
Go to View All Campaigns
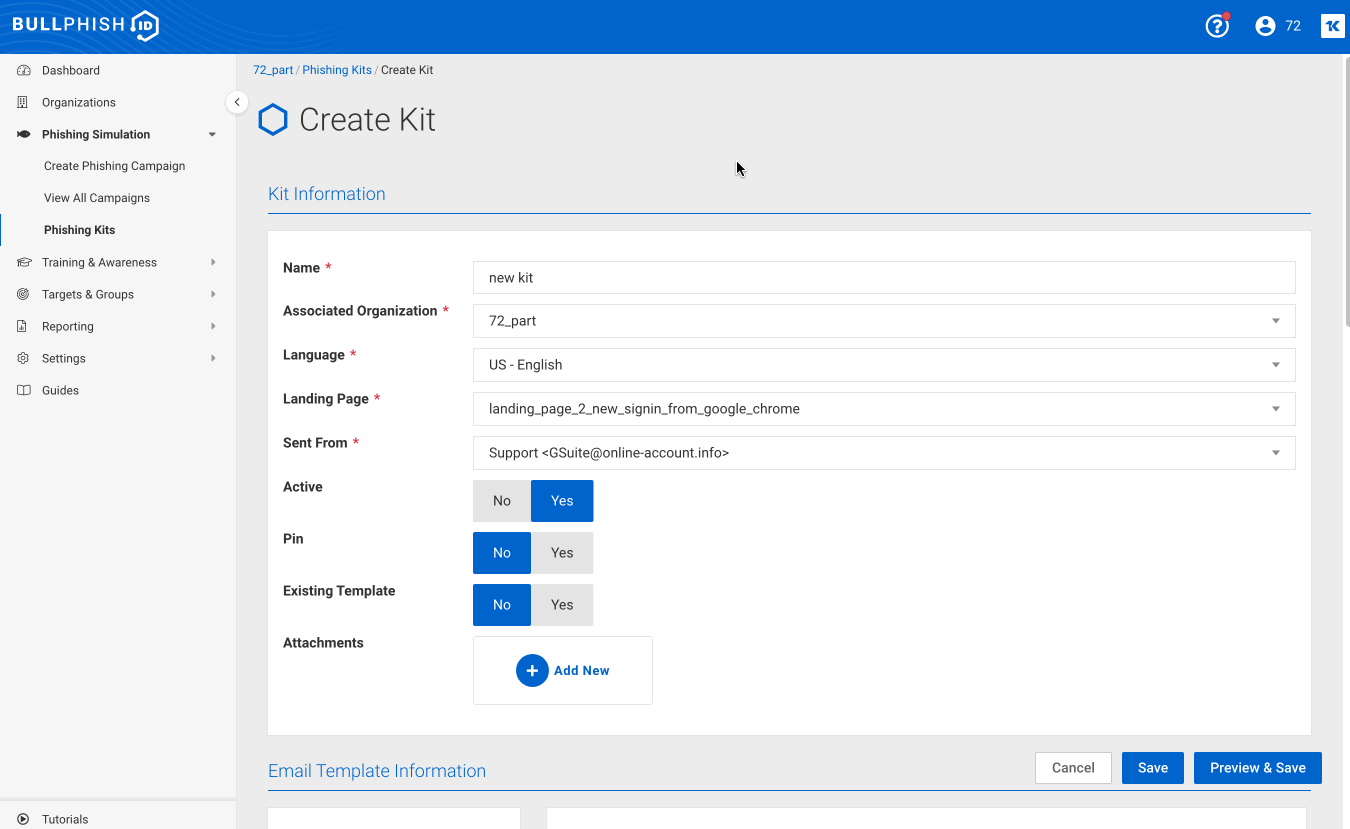point(97,198)
